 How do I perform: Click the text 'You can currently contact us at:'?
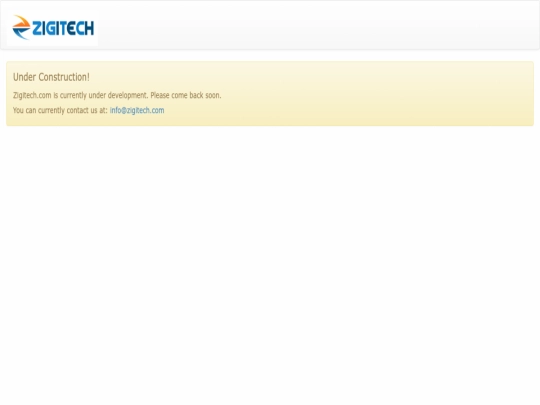(x=60, y=110)
